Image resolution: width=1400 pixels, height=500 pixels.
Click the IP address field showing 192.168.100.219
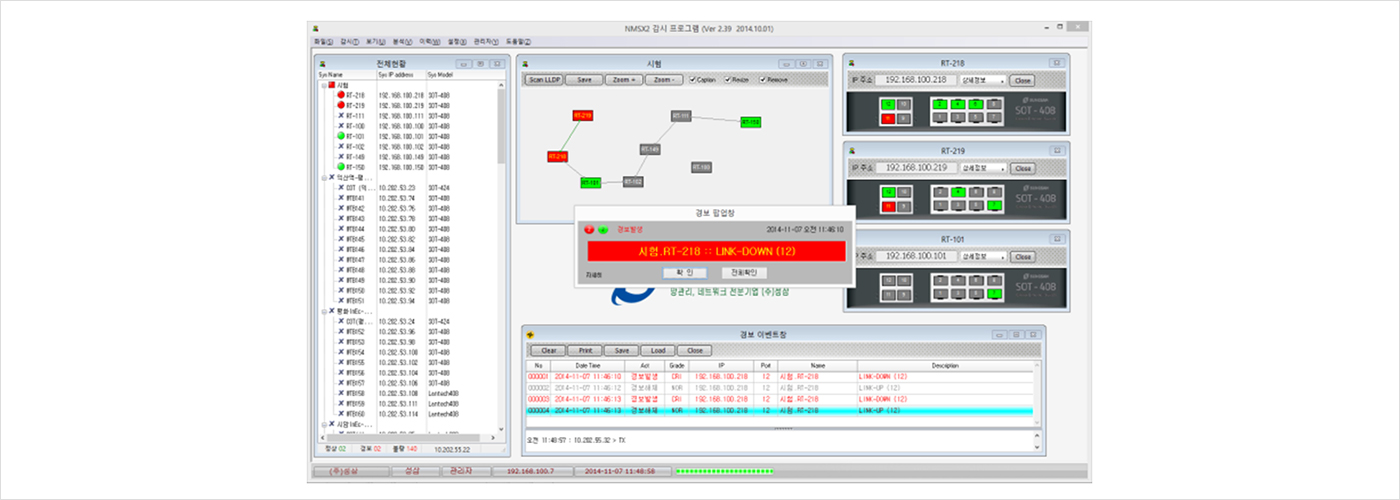click(x=916, y=168)
